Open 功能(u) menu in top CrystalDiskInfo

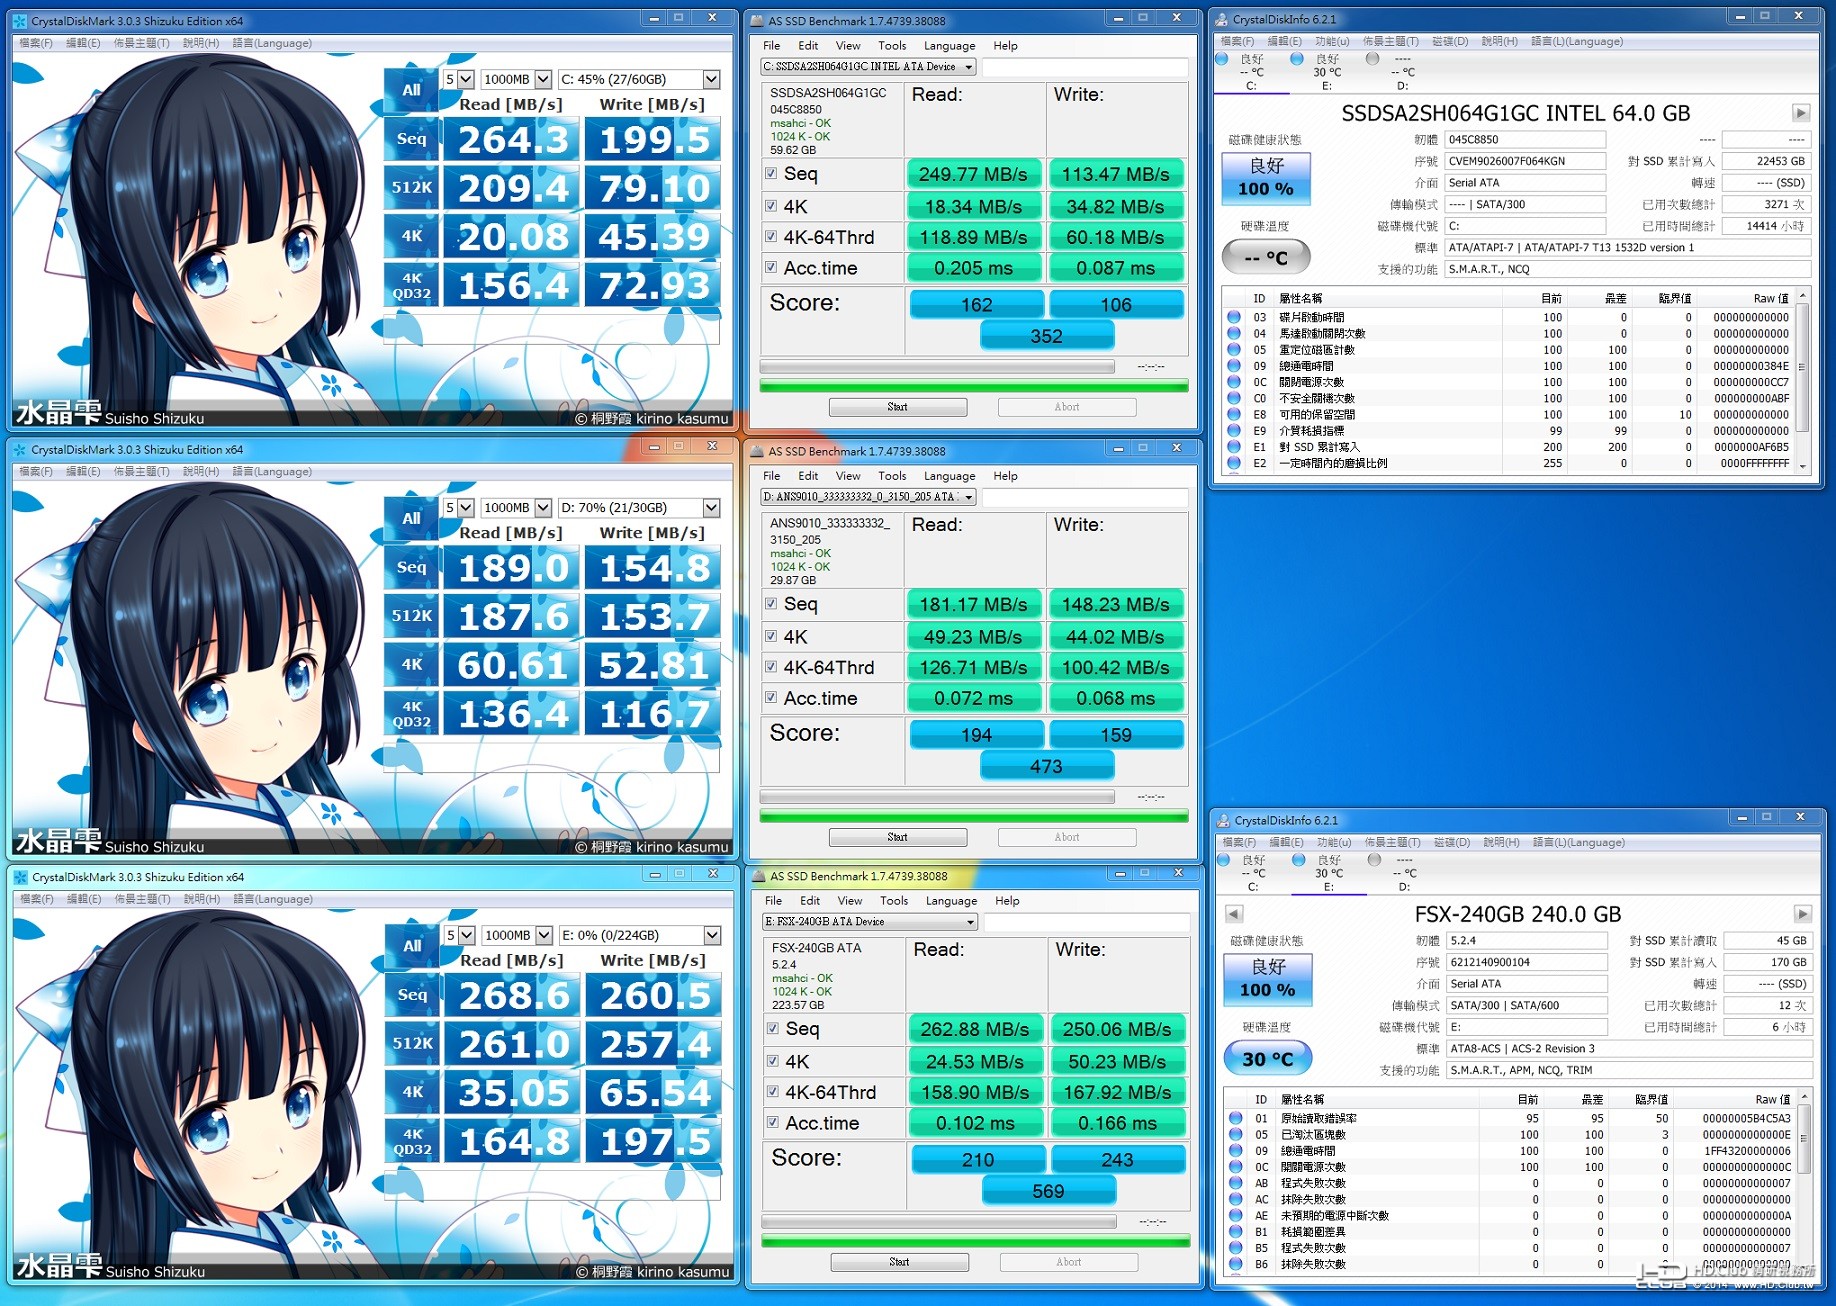point(1332,41)
